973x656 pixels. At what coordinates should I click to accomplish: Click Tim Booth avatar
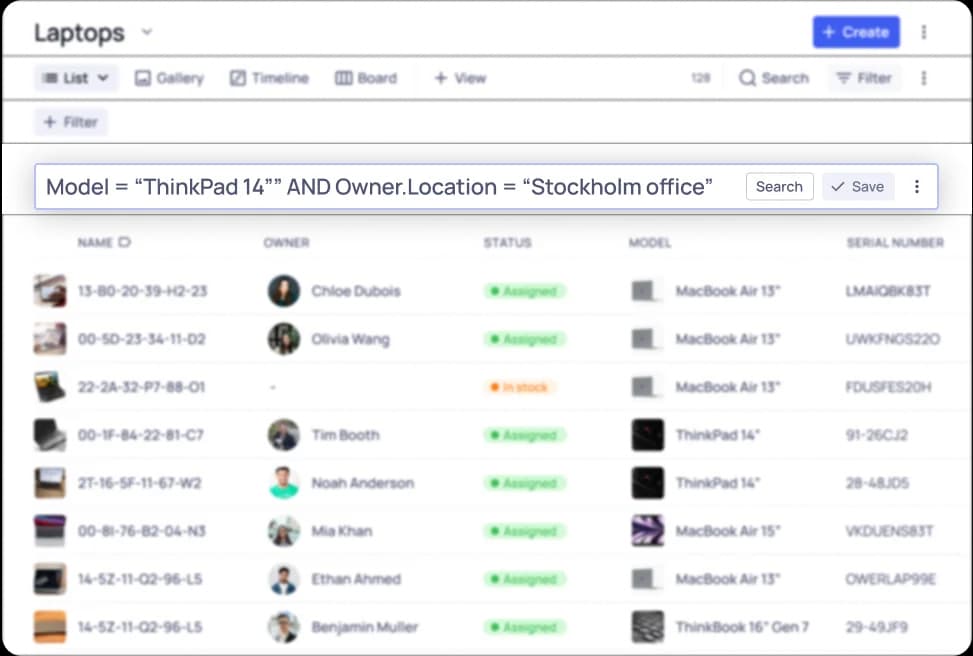click(284, 435)
